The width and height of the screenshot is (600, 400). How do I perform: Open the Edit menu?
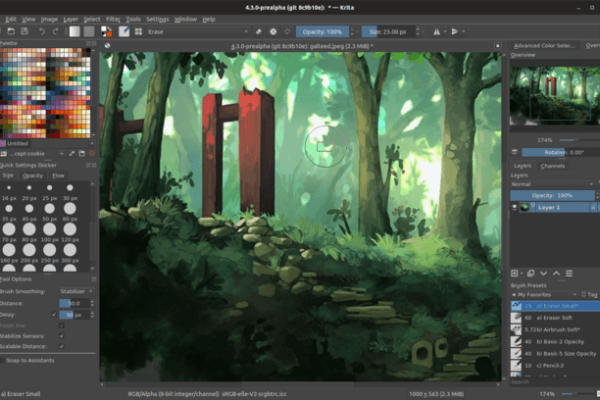coord(10,19)
